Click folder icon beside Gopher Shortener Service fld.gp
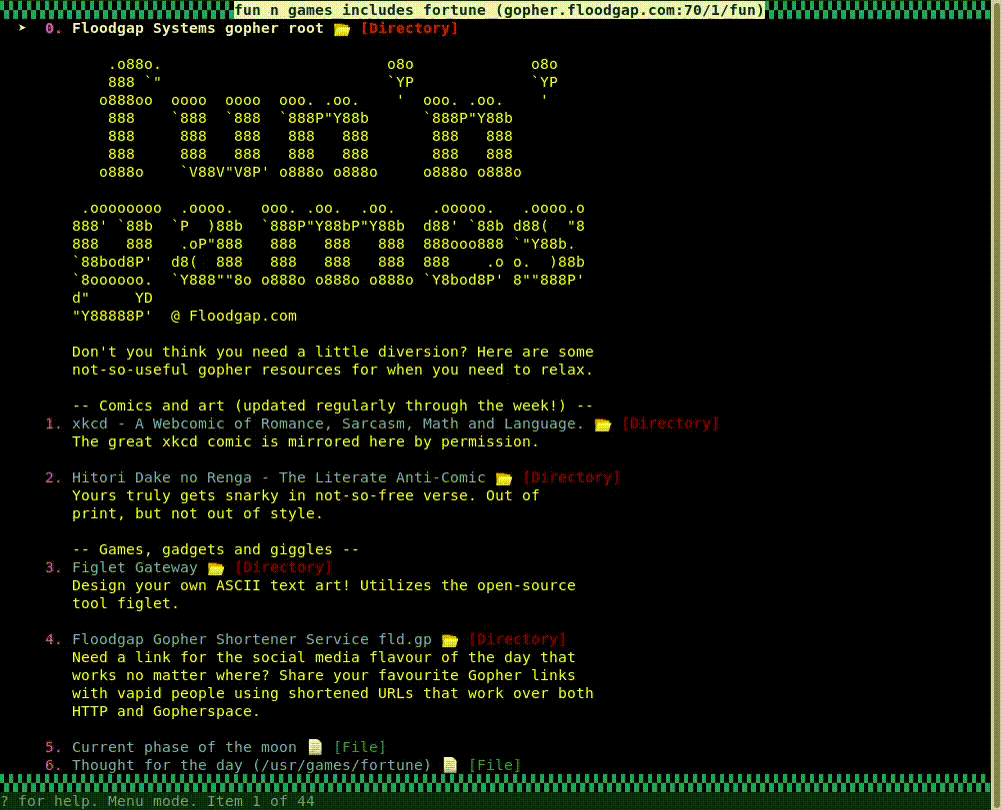Image resolution: width=1002 pixels, height=810 pixels. click(450, 640)
